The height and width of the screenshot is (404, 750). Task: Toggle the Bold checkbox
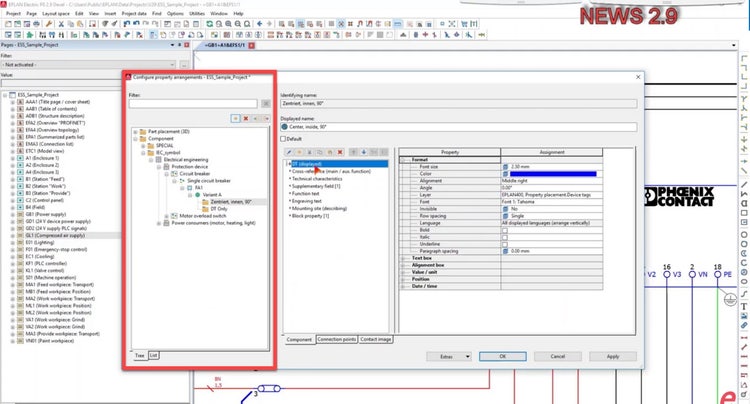[505, 231]
